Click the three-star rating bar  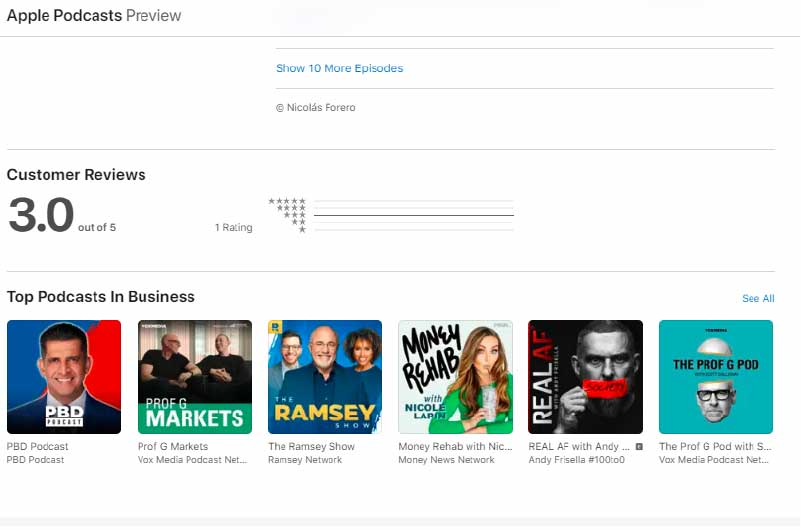(x=414, y=215)
